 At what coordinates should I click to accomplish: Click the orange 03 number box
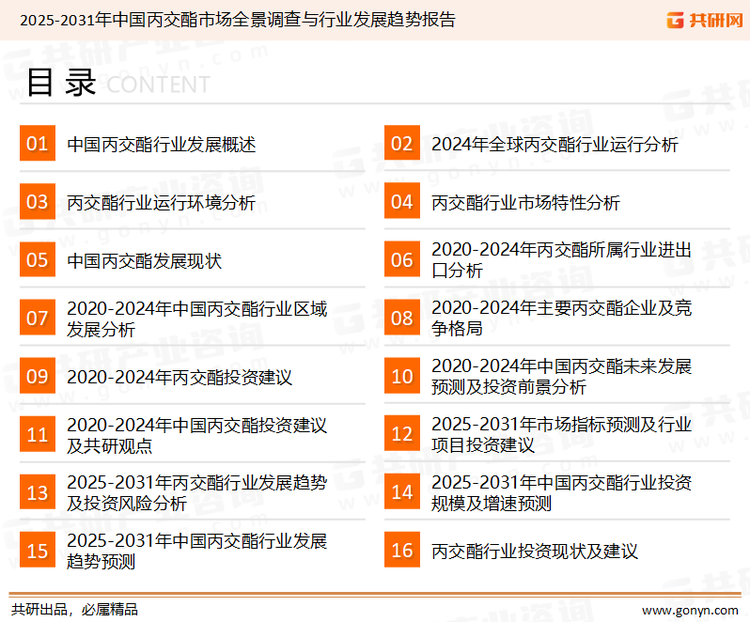37,201
